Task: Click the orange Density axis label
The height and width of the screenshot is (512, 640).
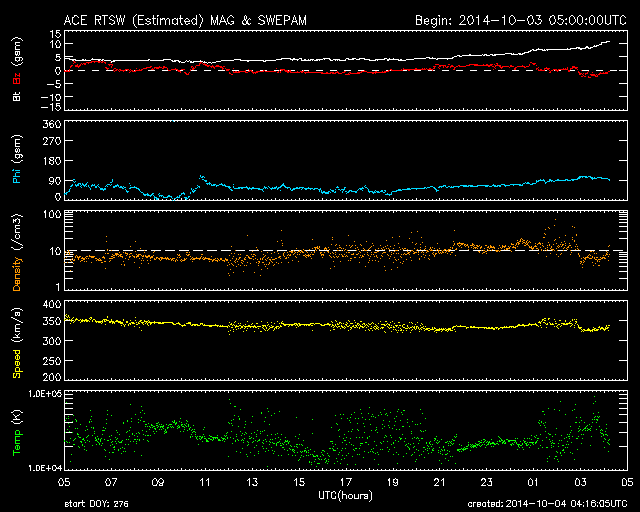Action: coord(17,252)
